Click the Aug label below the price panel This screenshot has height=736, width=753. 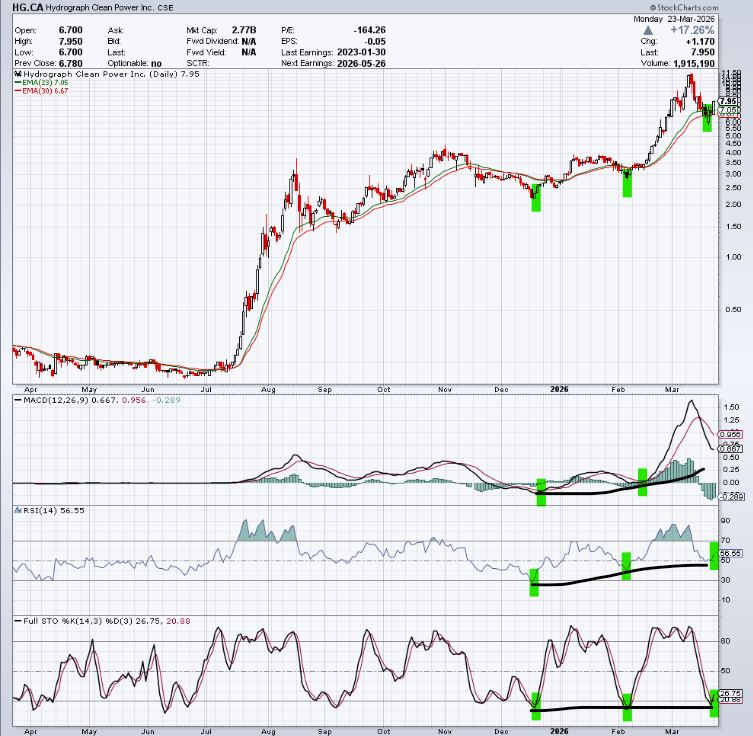[268, 389]
